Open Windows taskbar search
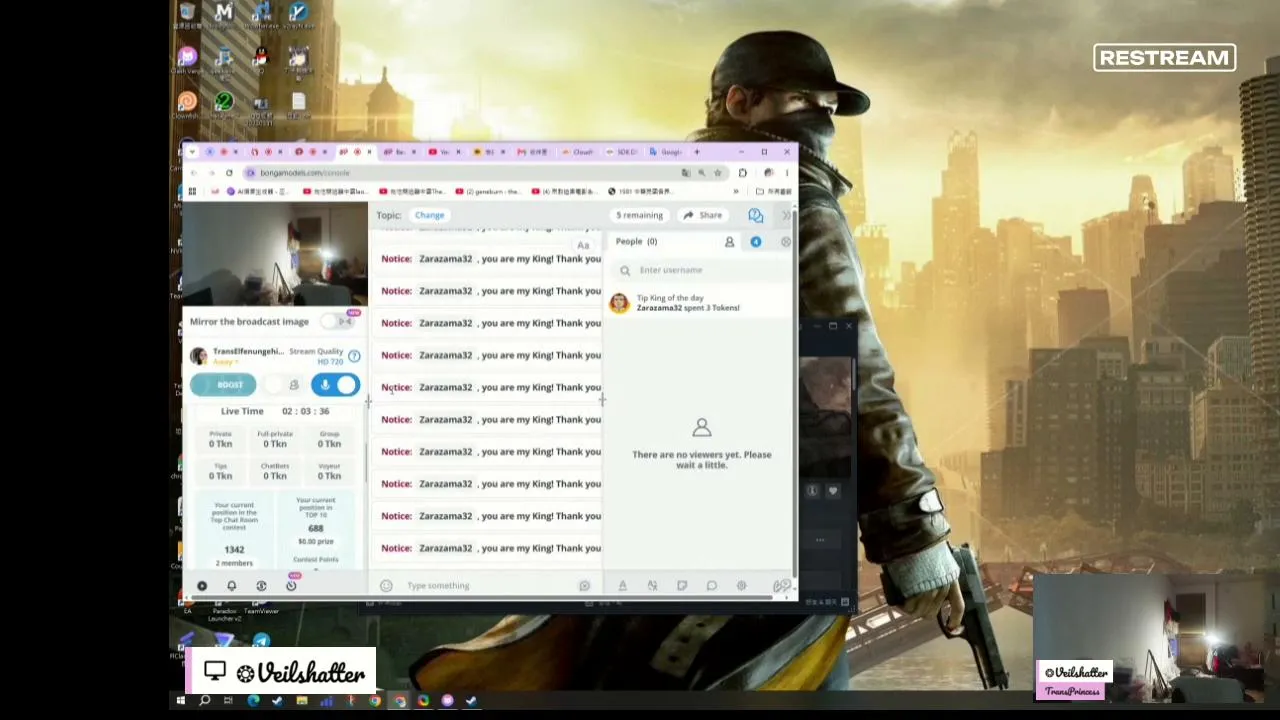 (x=204, y=700)
